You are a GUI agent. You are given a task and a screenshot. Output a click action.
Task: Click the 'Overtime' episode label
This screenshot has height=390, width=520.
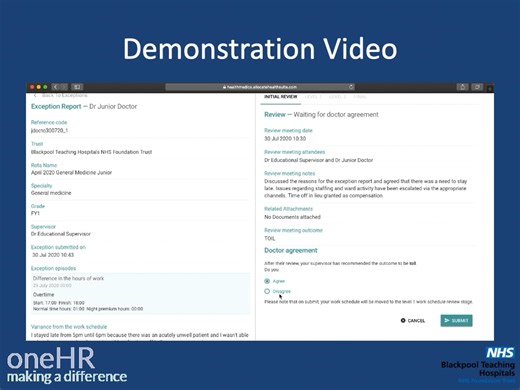43,295
